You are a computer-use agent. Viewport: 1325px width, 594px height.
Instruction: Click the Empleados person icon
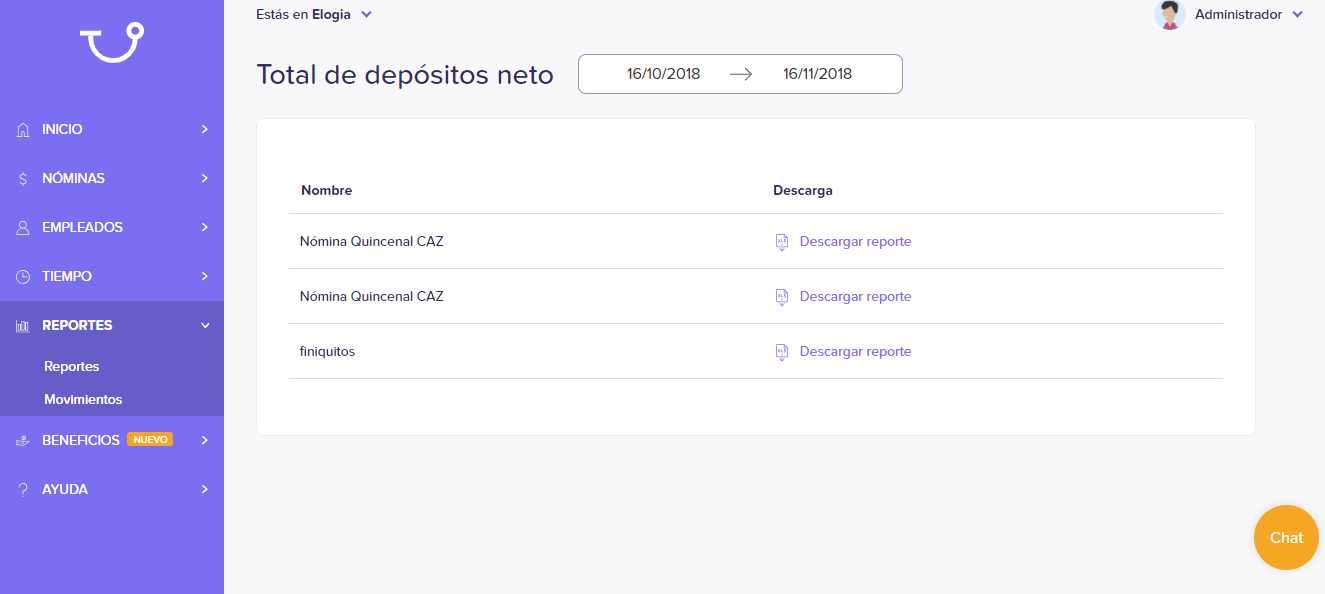point(23,228)
